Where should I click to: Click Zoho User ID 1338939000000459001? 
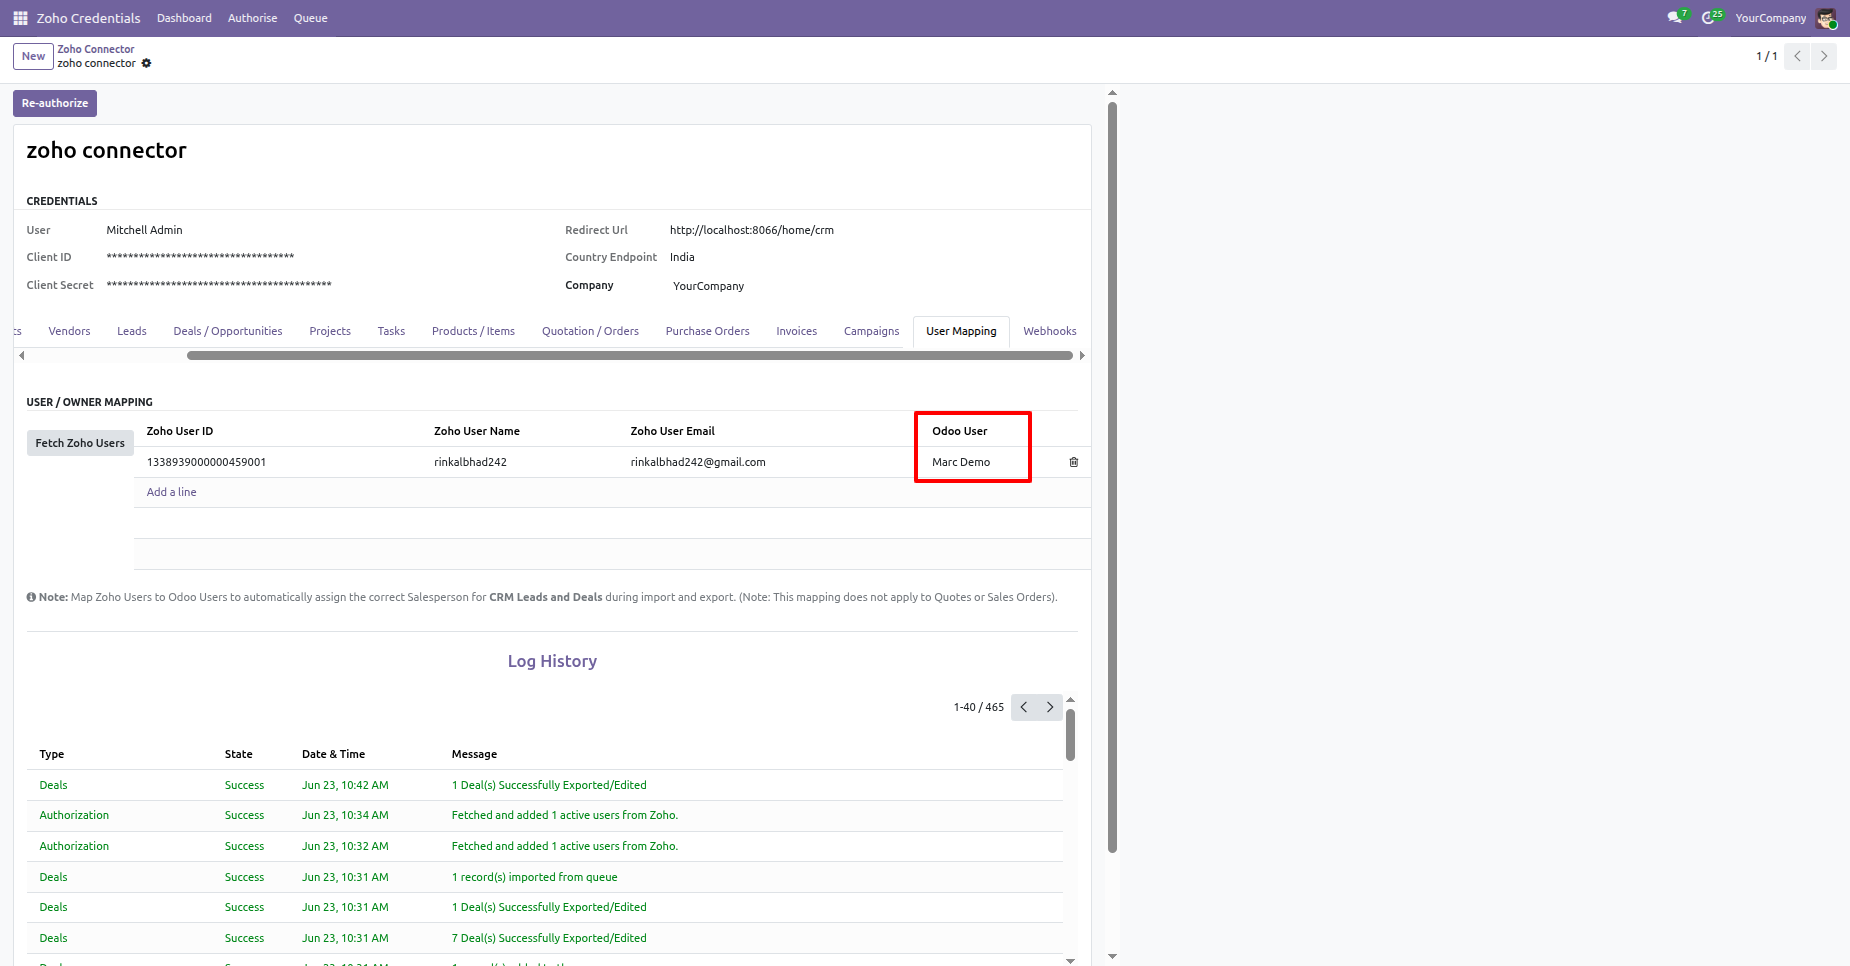206,462
